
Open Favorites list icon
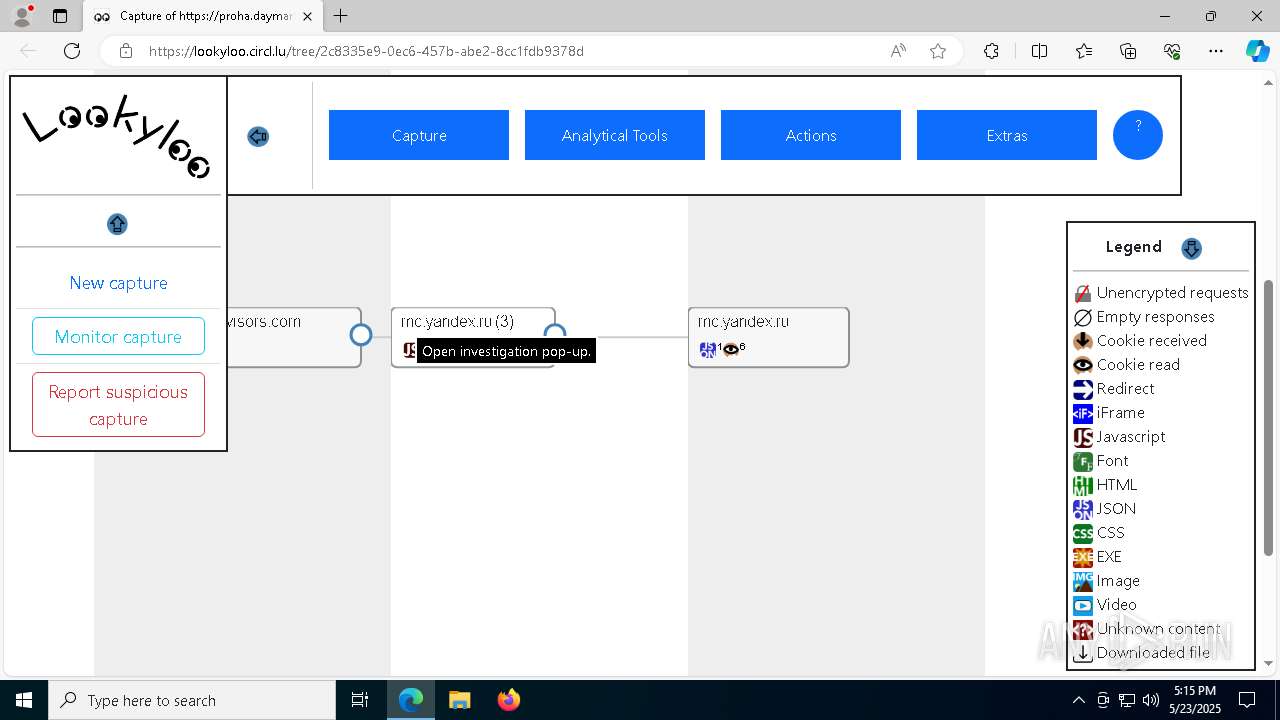pyautogui.click(x=1084, y=51)
